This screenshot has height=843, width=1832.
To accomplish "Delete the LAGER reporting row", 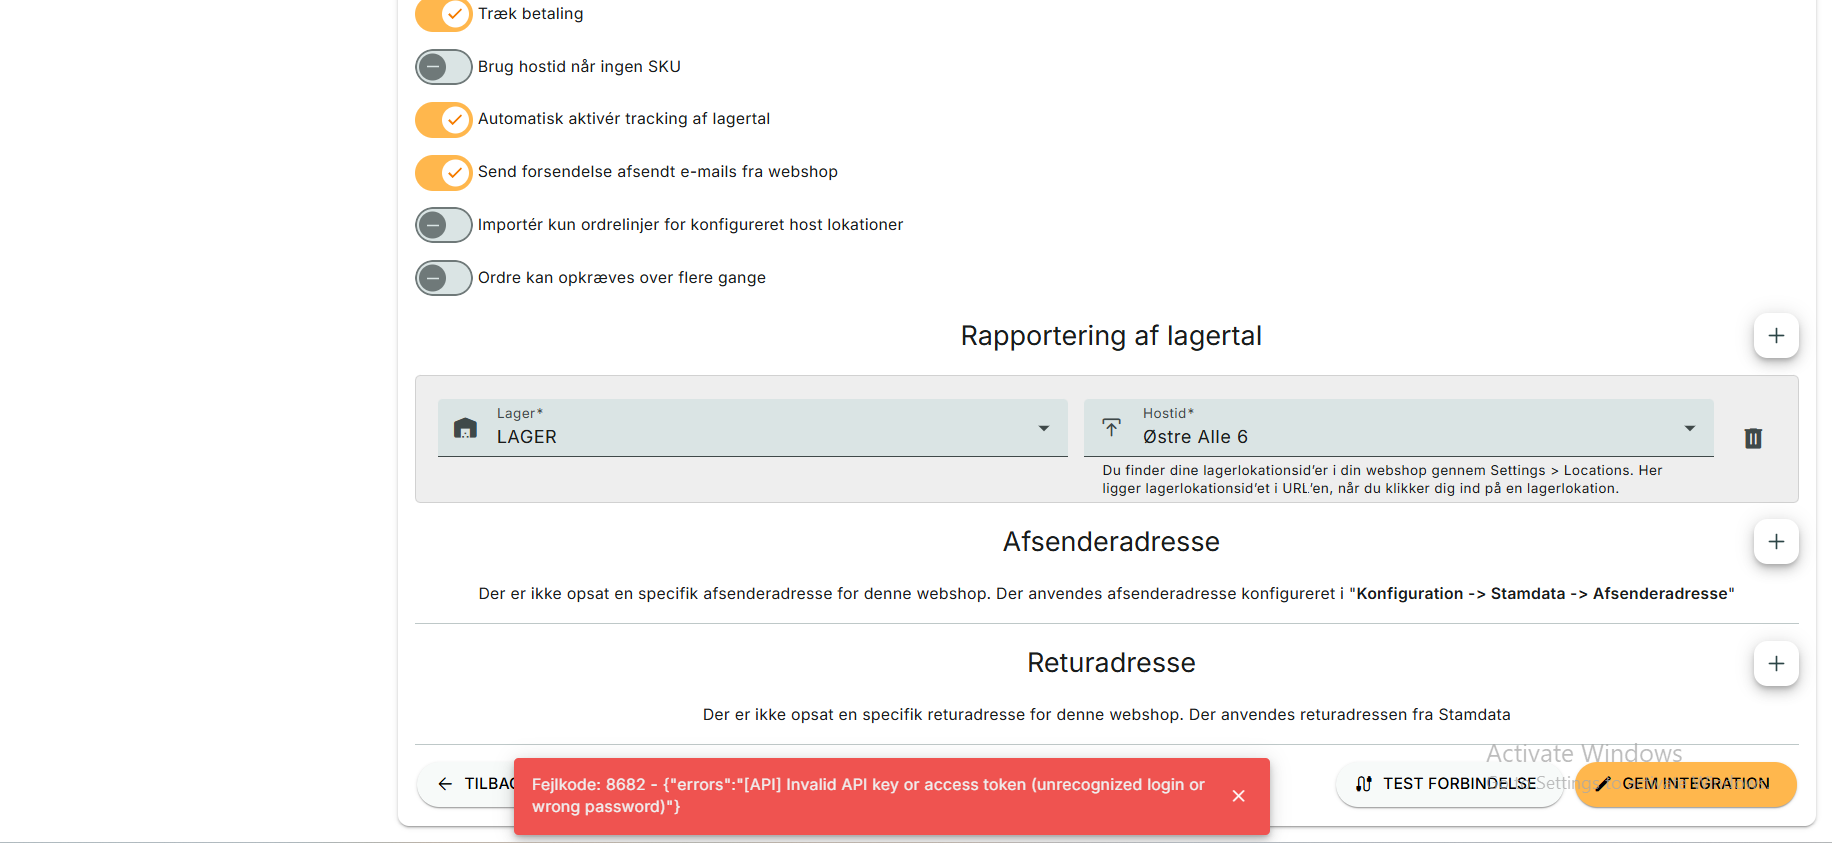I will coord(1753,438).
